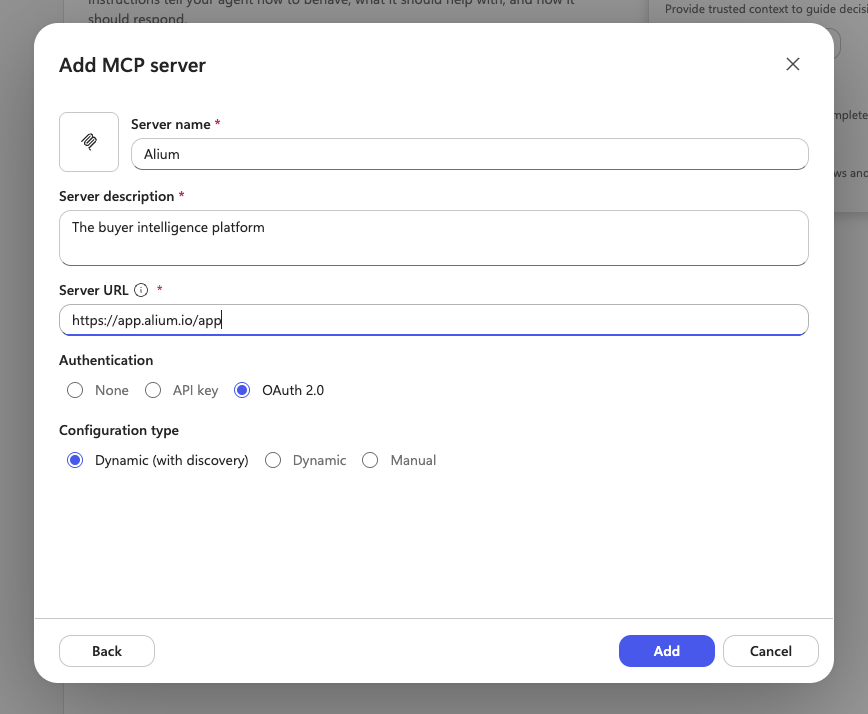Screen dimensions: 868x714
Task: Click the Server name field containing Alium
Action: (x=469, y=154)
